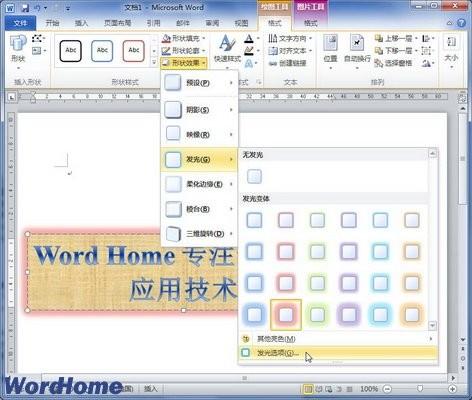Open the 形状填充 shape fill dropdown
Image resolution: width=472 pixels, height=400 pixels.
coord(184,38)
